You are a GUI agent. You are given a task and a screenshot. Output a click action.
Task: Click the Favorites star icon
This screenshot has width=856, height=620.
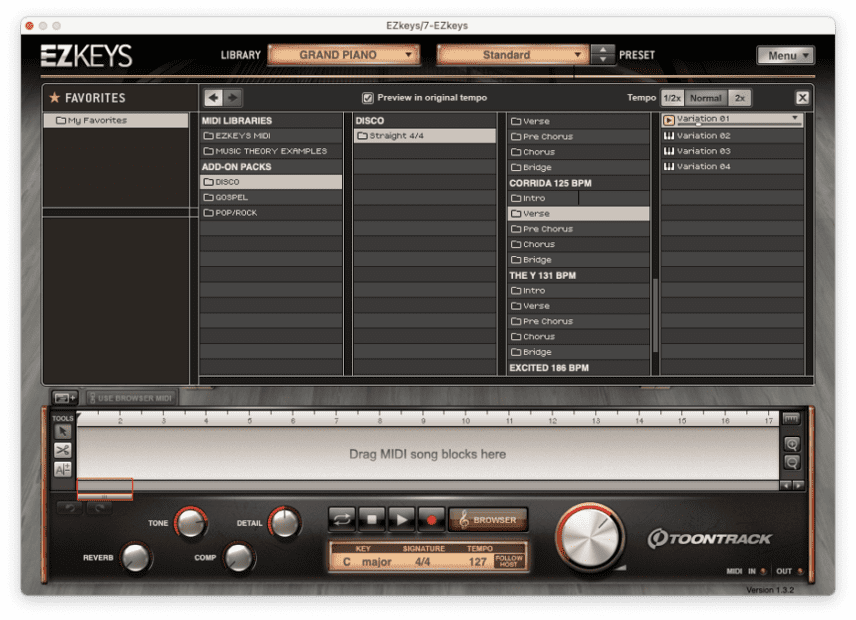(x=55, y=98)
